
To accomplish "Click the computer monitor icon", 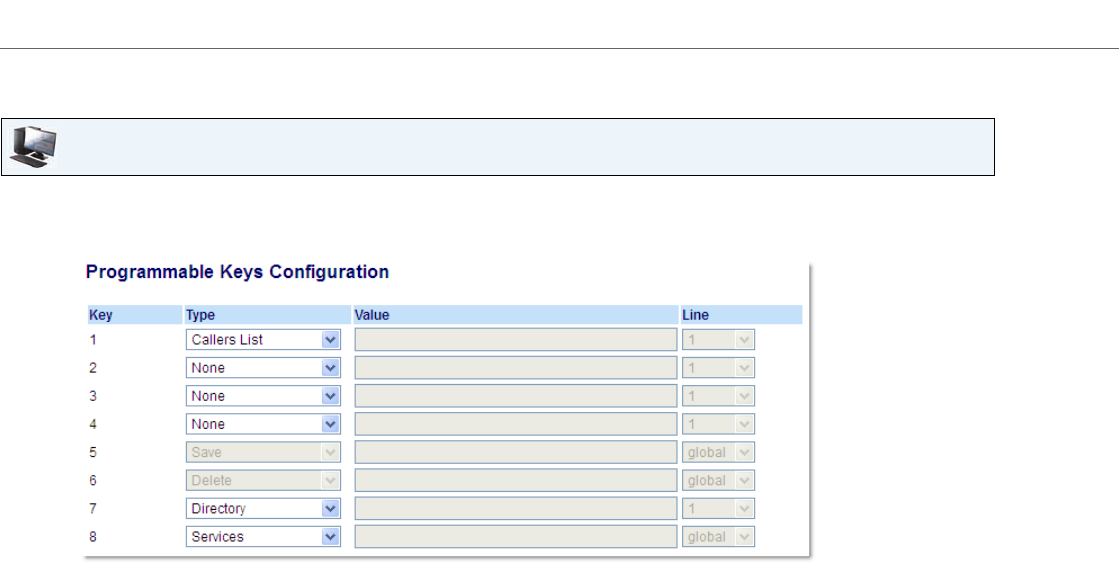I will point(33,147).
